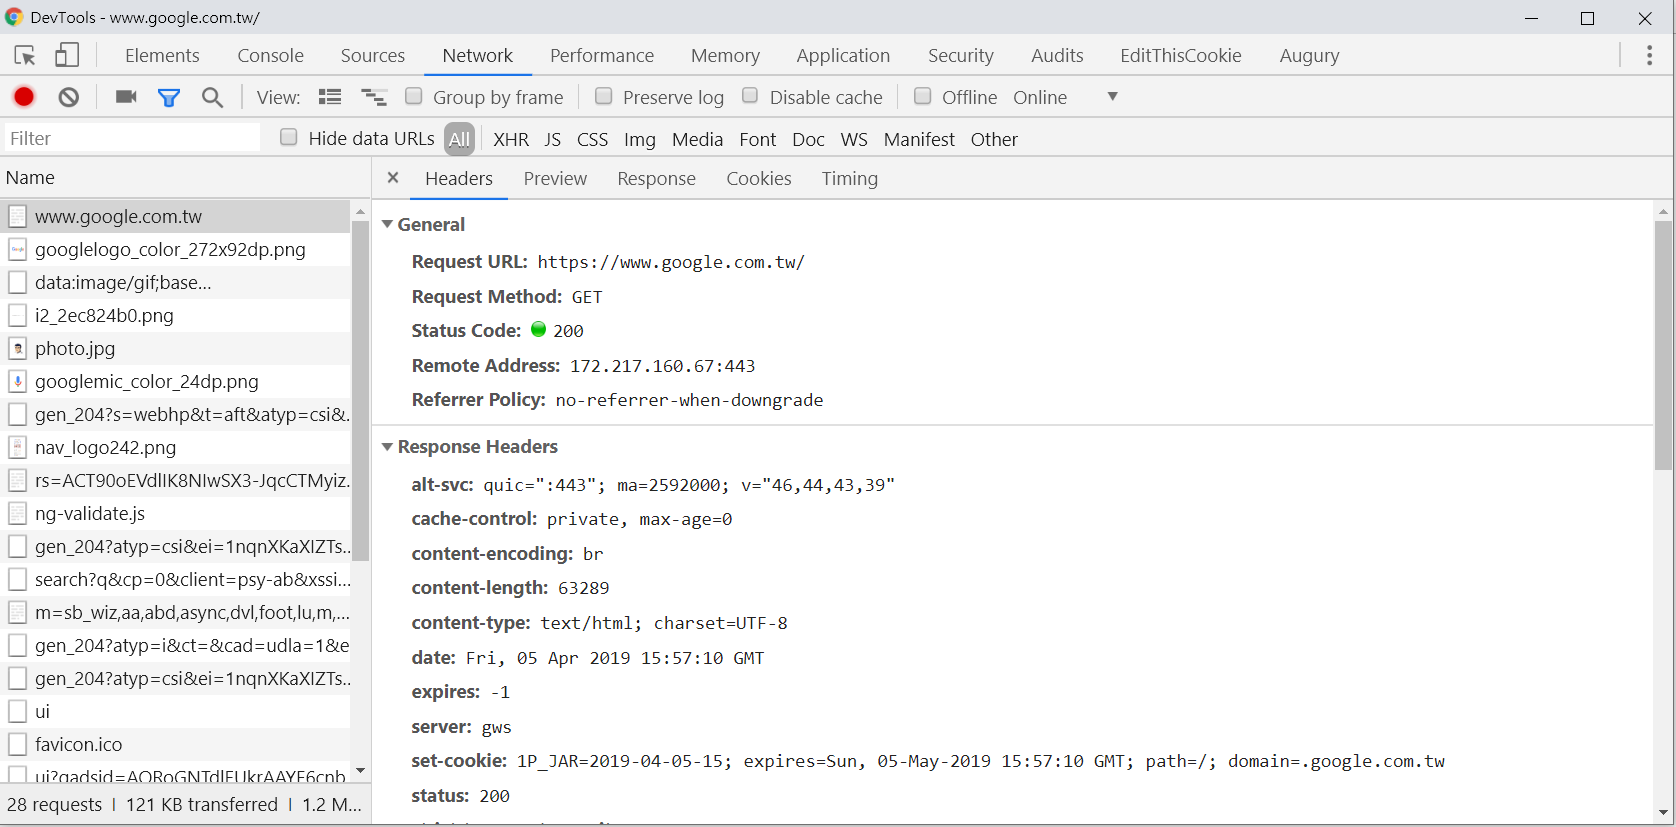Filter requests by WS type
Screen dimensions: 1676x827
pyautogui.click(x=854, y=139)
